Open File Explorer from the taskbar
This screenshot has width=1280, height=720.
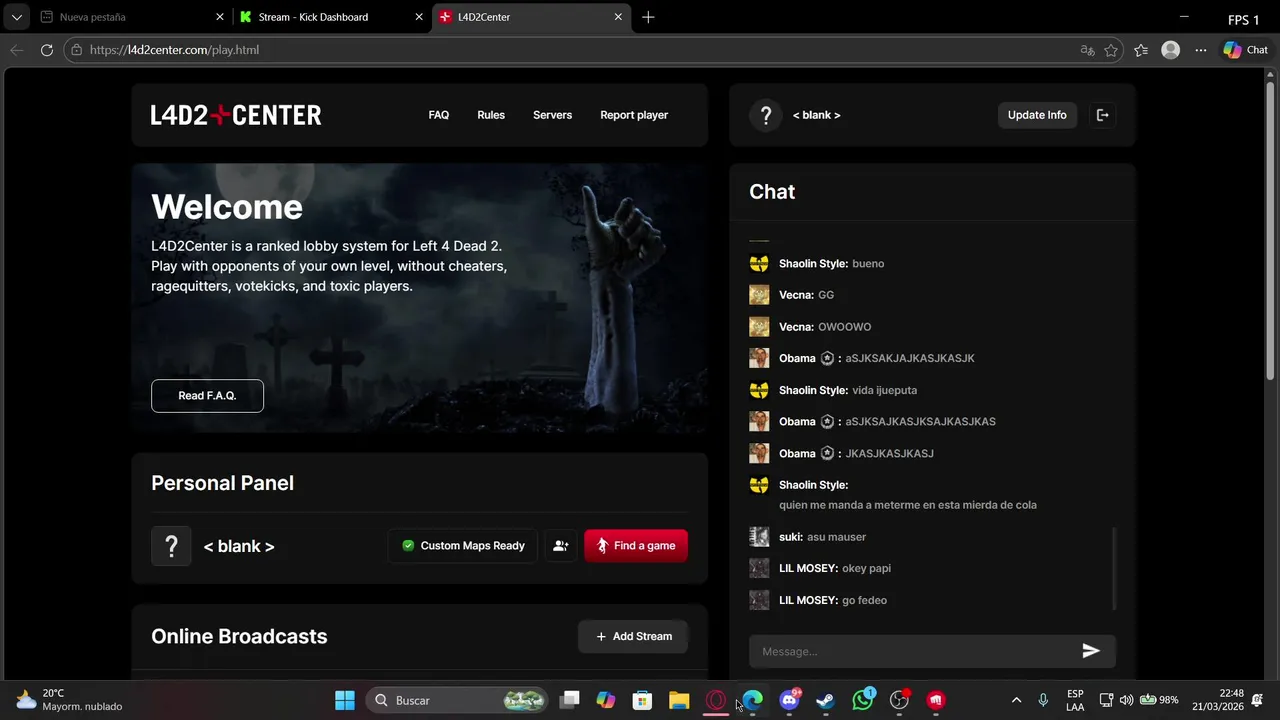[x=679, y=700]
